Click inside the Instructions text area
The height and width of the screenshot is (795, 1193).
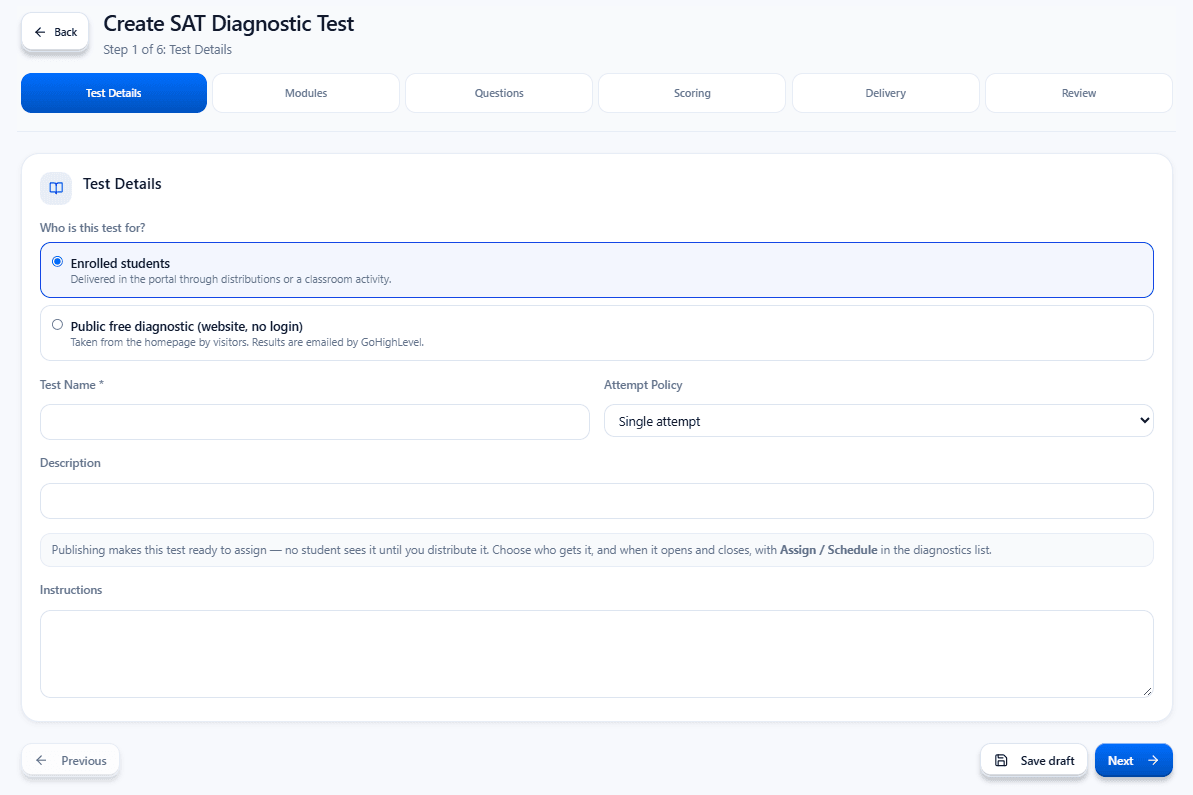[596, 653]
